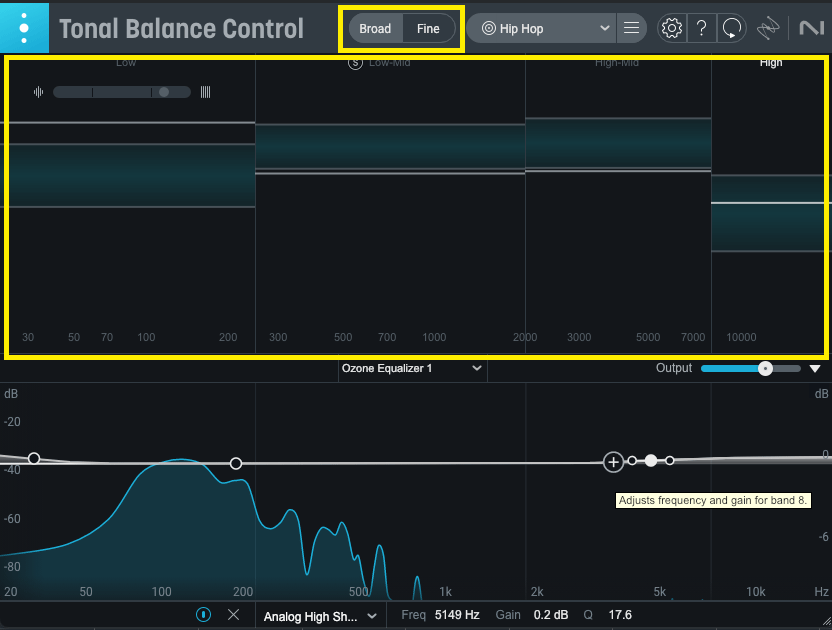Select the Low band label
The image size is (832, 630).
pyautogui.click(x=126, y=63)
